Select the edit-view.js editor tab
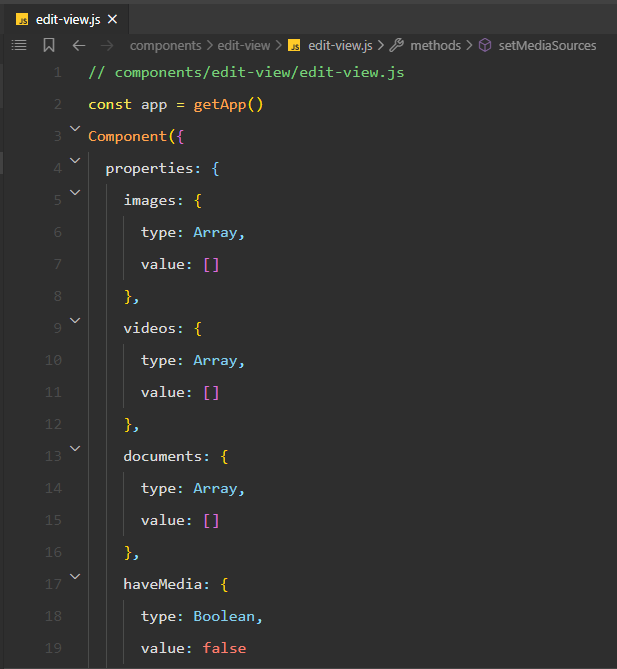 (66, 19)
